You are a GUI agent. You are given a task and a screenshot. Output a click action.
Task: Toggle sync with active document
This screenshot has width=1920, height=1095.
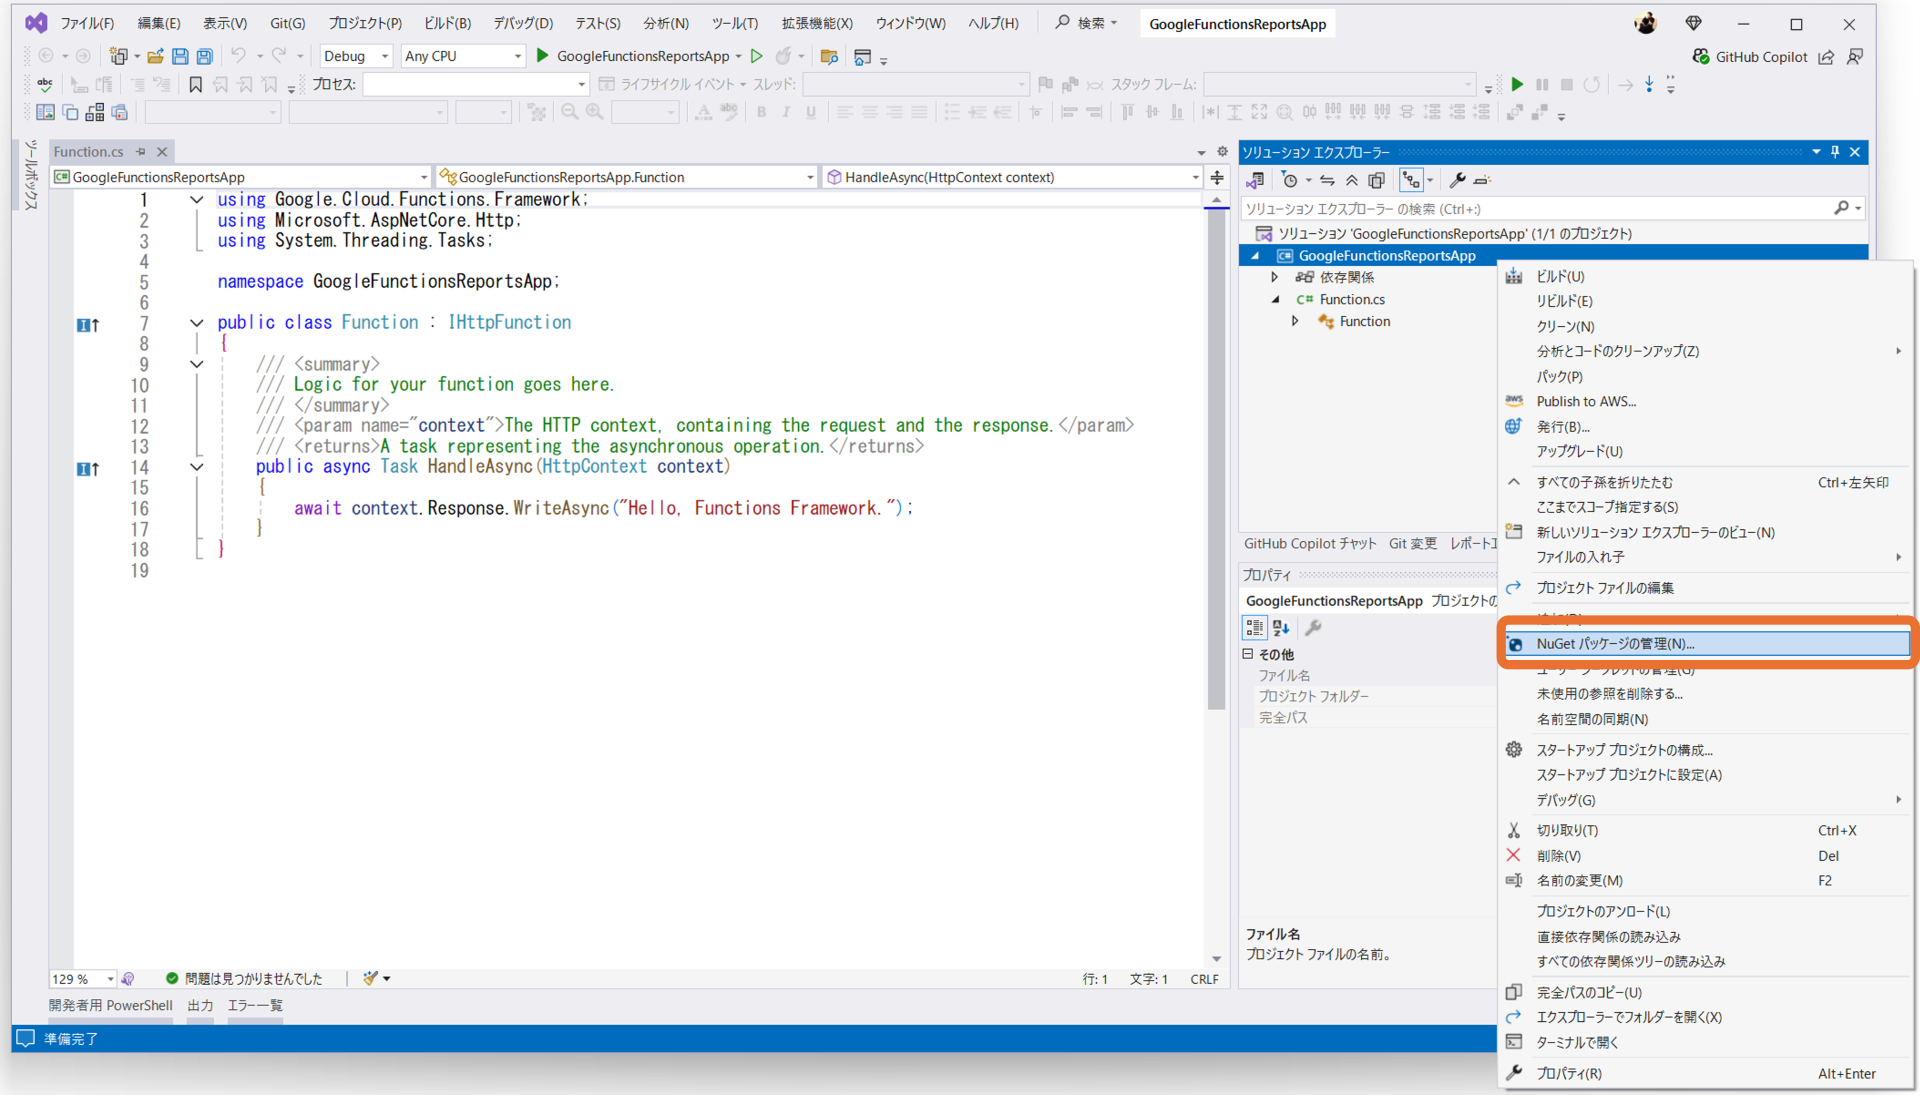pyautogui.click(x=1327, y=180)
